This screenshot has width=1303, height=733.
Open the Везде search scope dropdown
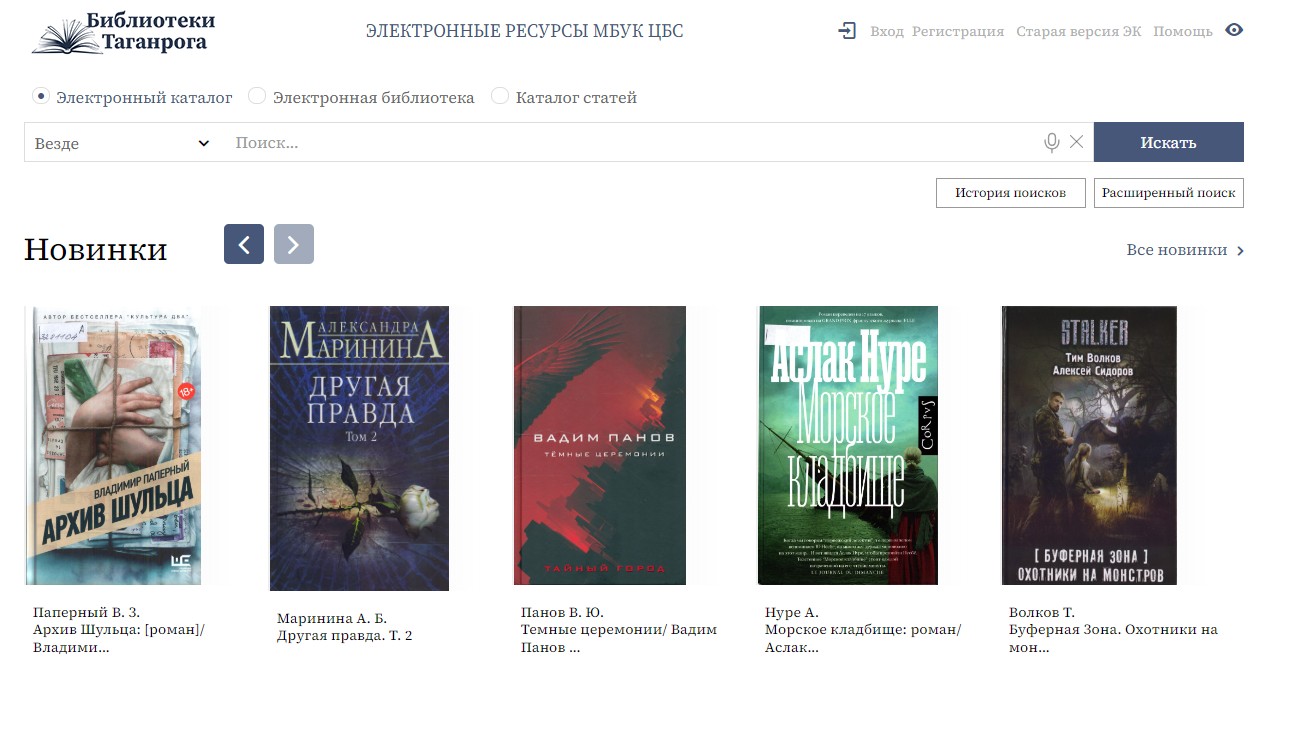(122, 143)
